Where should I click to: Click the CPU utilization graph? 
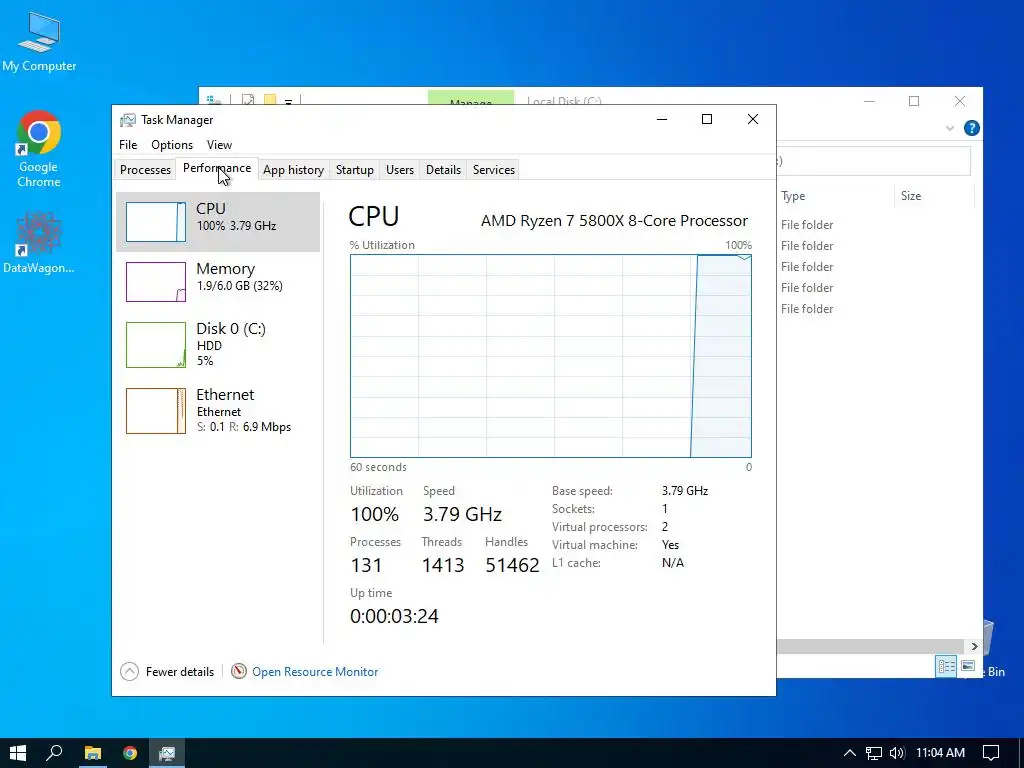[x=551, y=356]
